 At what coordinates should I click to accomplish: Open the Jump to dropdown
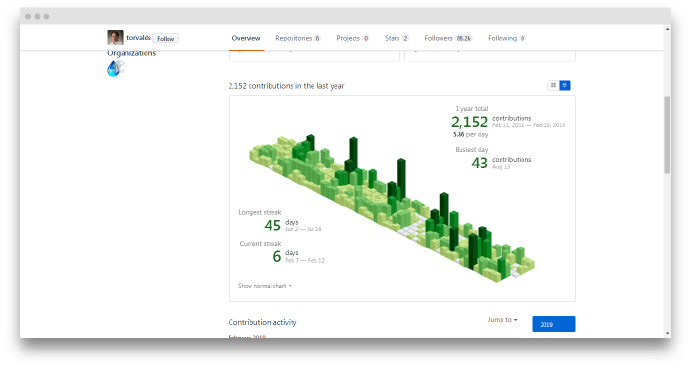click(502, 320)
